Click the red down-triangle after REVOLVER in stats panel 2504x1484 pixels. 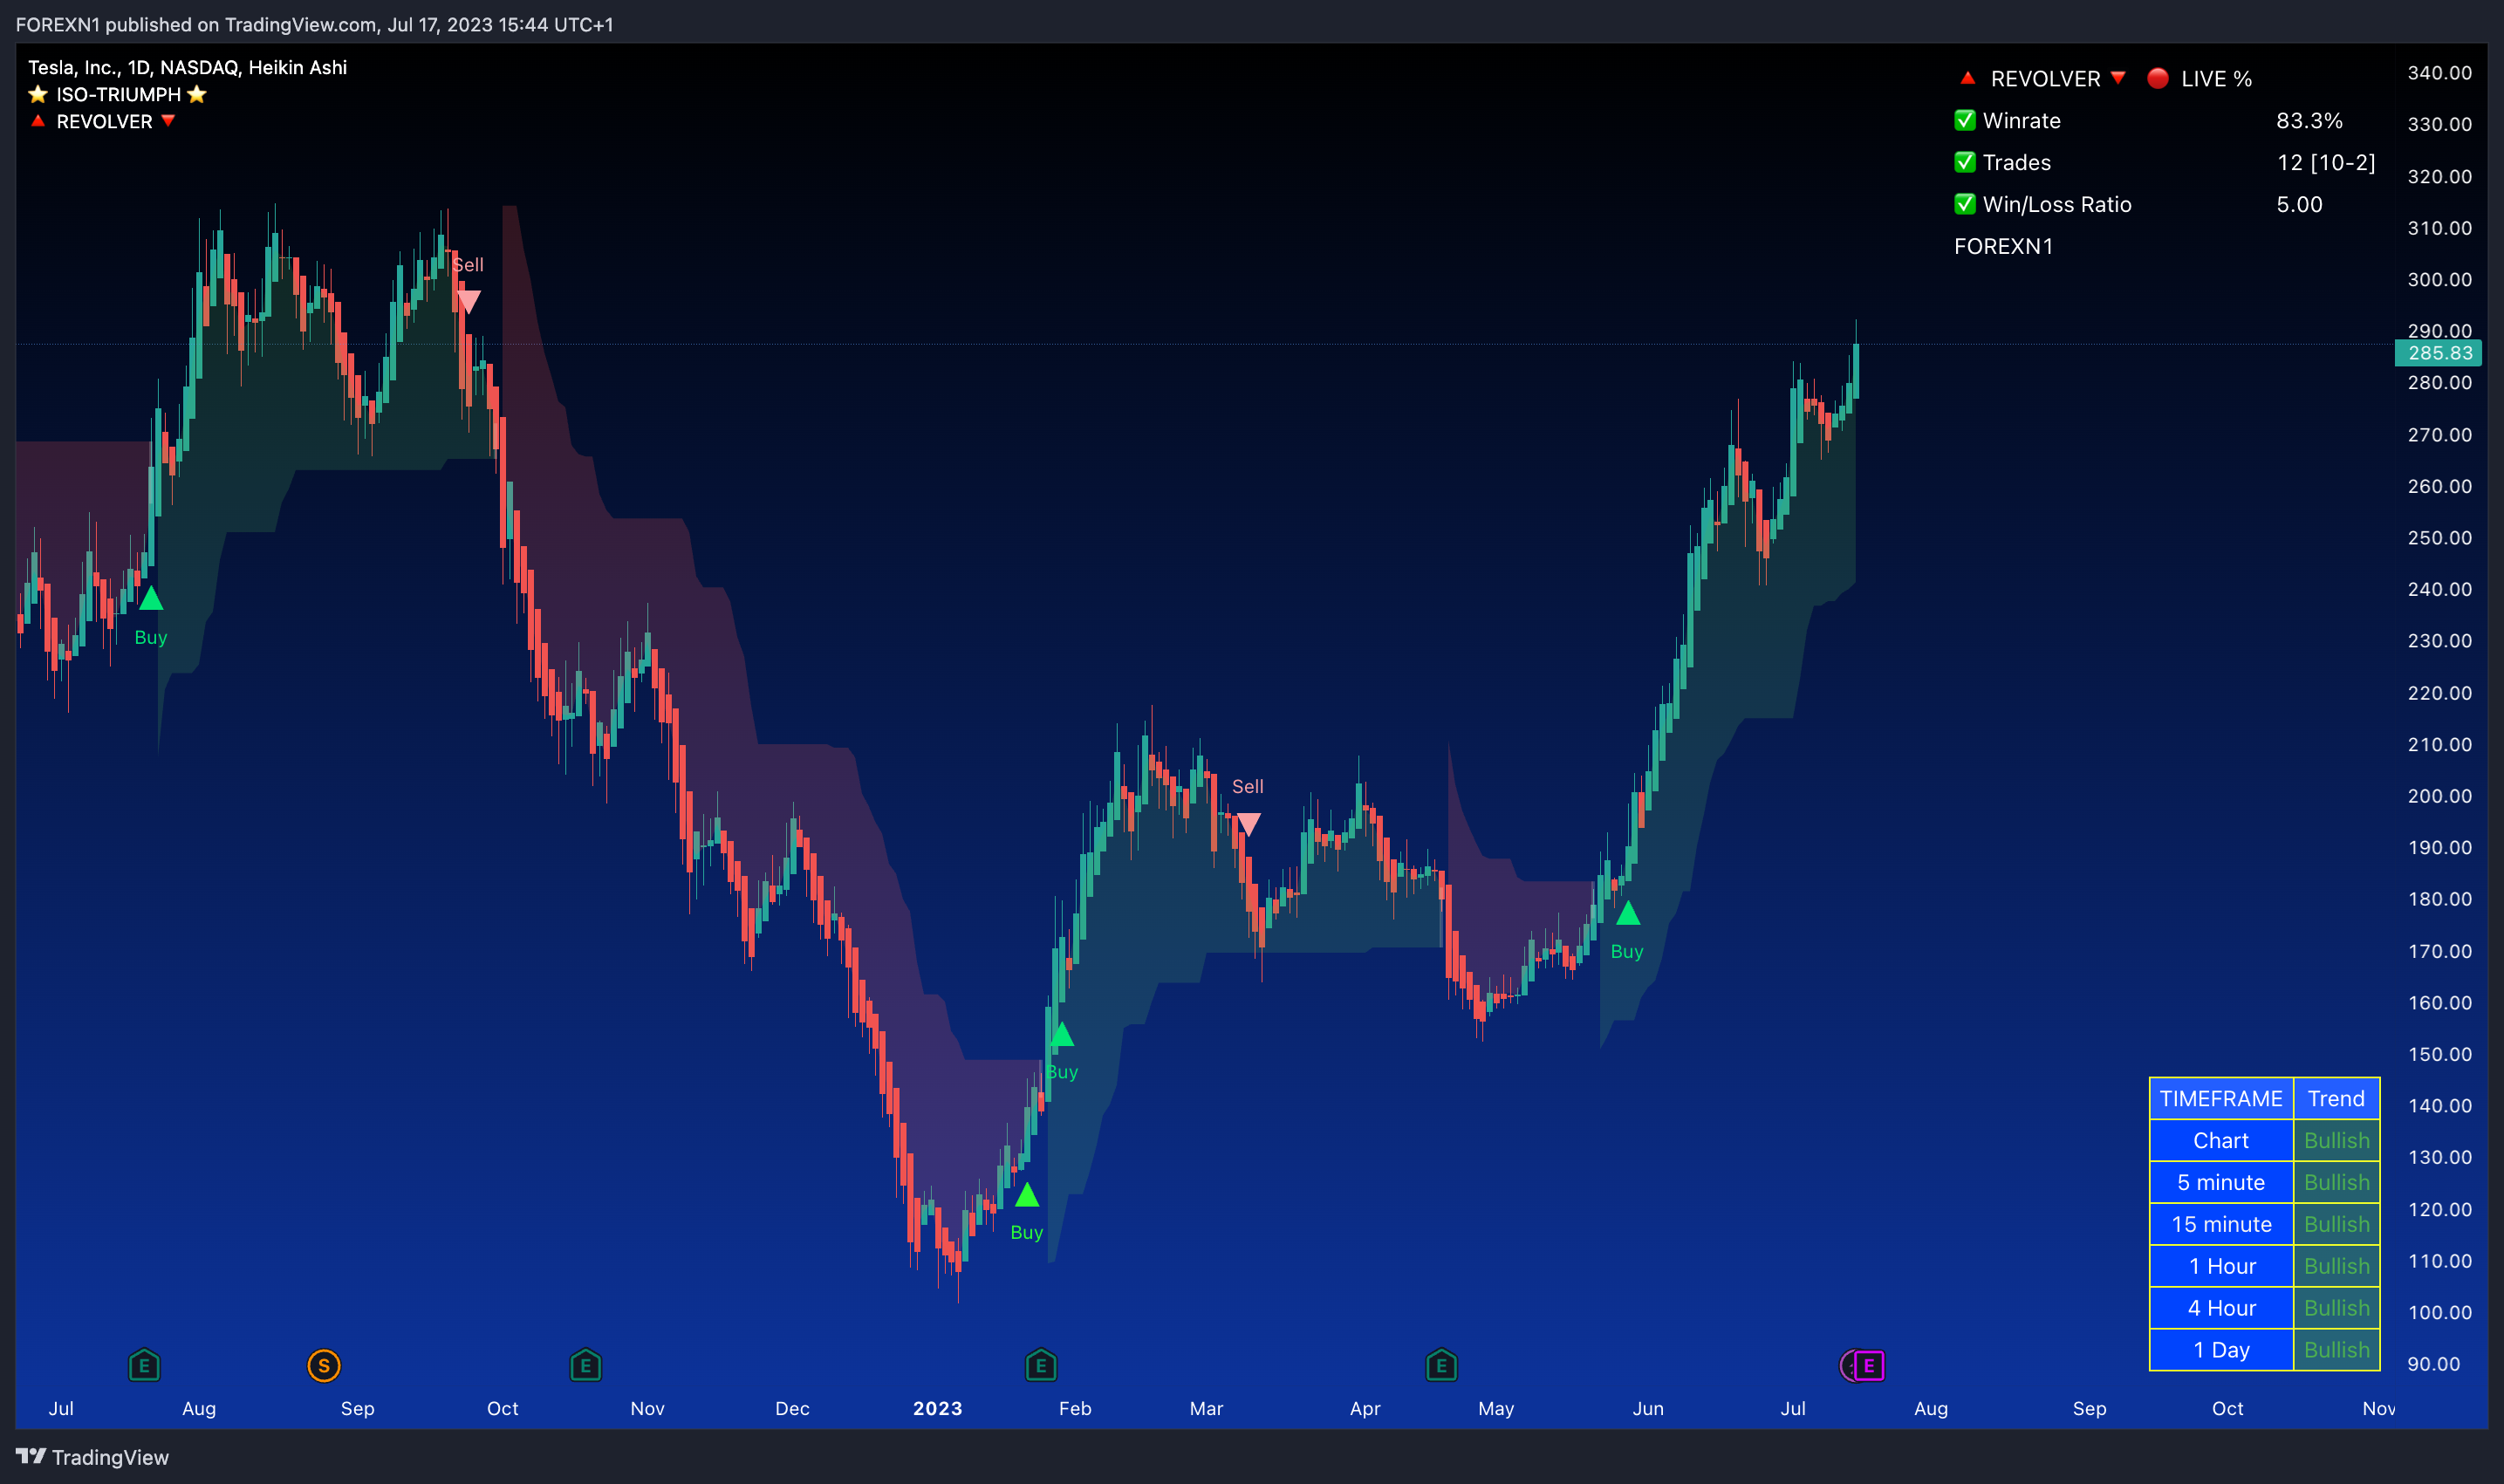2118,77
